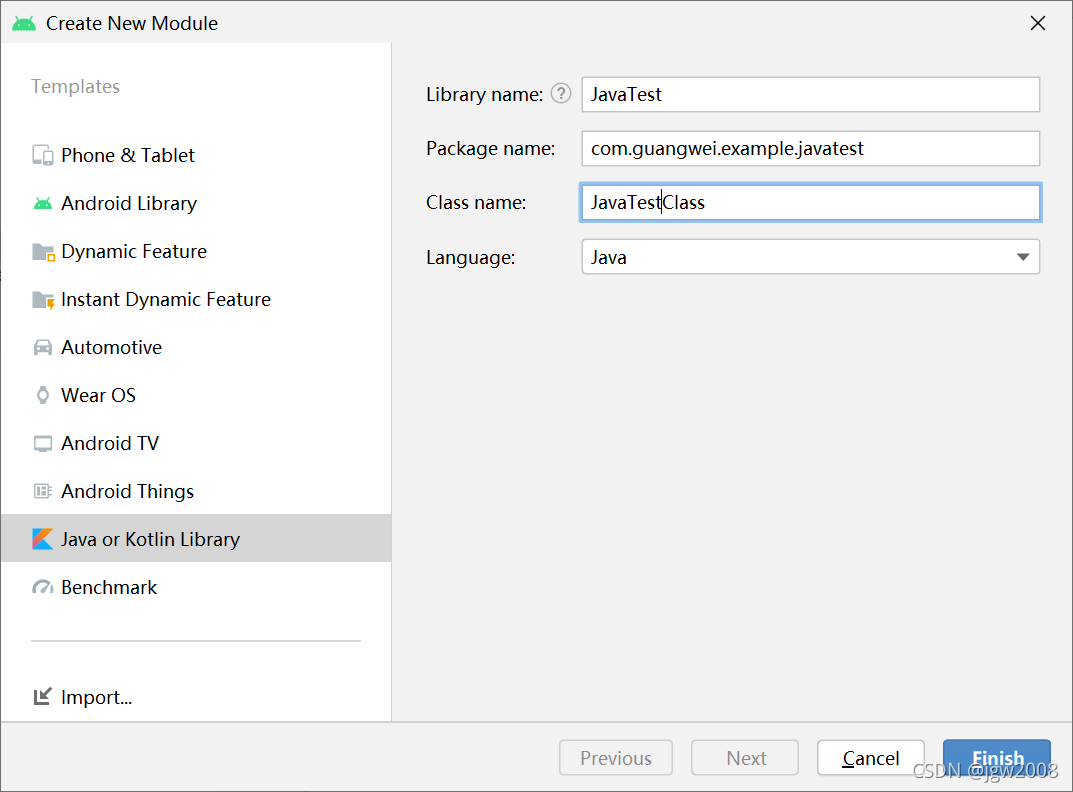The image size is (1073, 792).
Task: Click the Phone & Tablet template icon
Action: (x=43, y=155)
